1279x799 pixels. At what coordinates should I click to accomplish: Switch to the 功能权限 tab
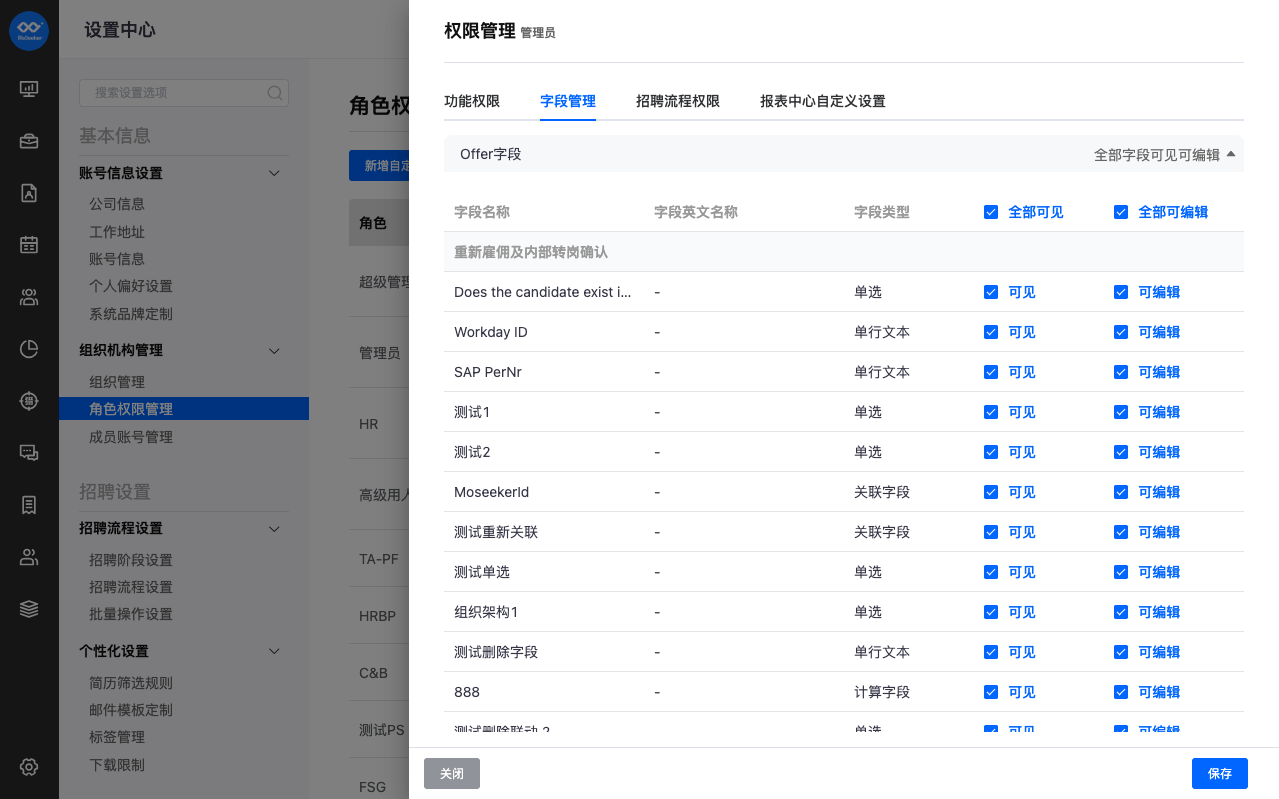click(472, 101)
